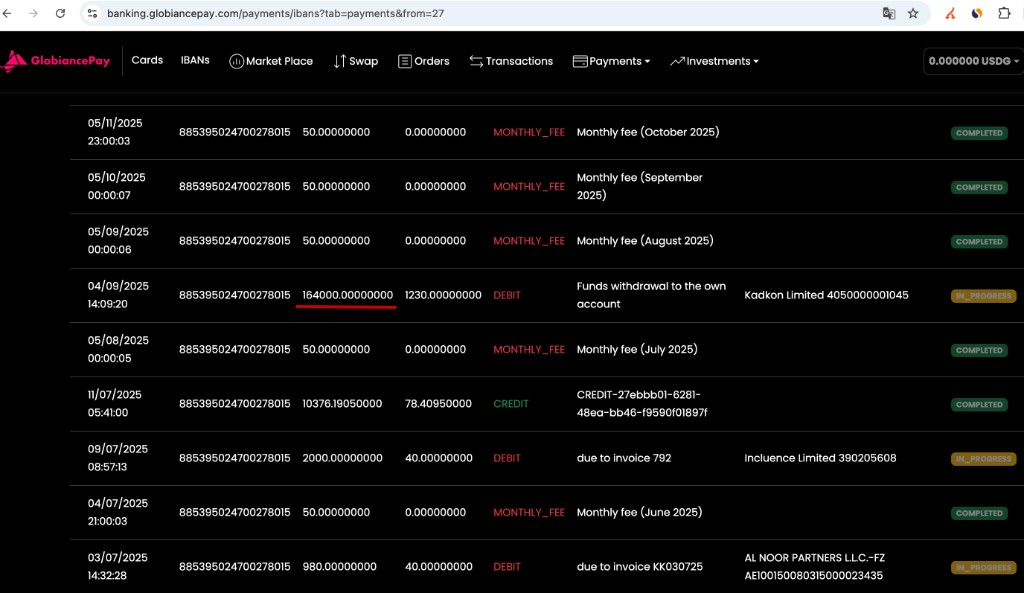Click 'Kadkon Limited 4050000001045' recipient text
The image size is (1024, 593).
[826, 295]
